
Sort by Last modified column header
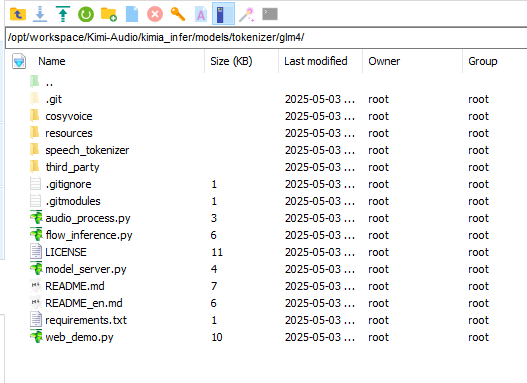[316, 61]
